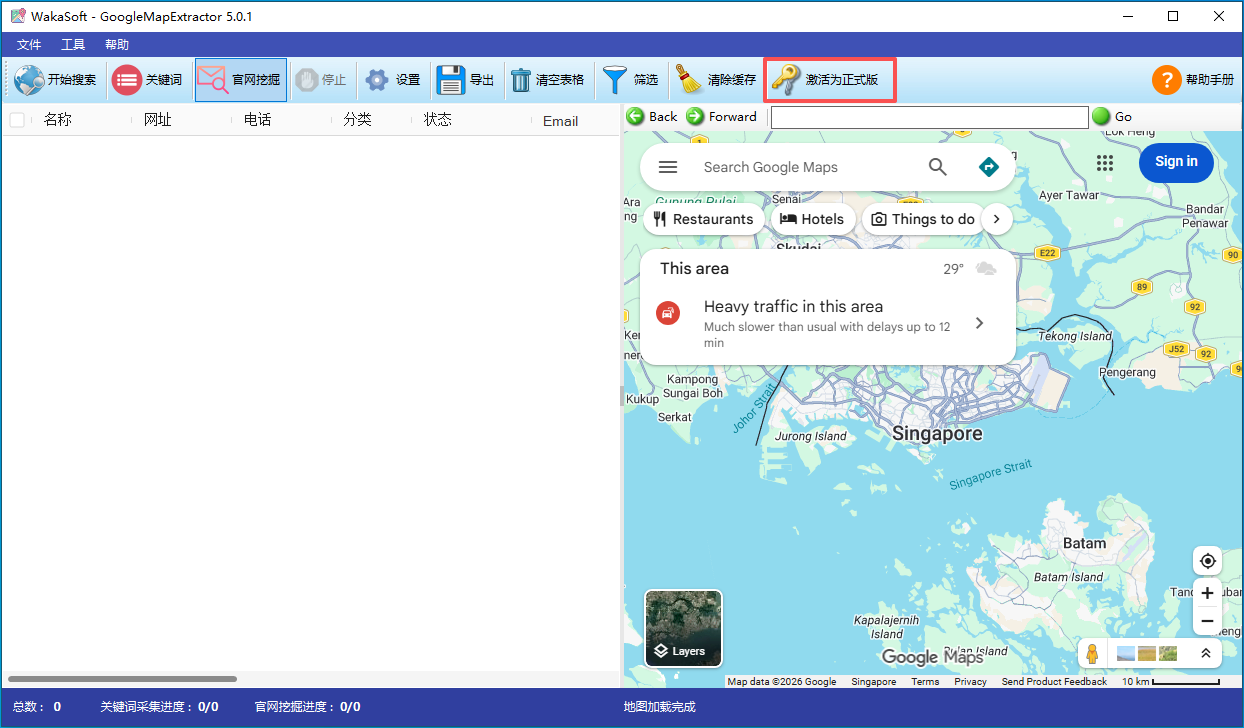Open the 工具 menu
Screen dimensions: 1244x728
(73, 45)
